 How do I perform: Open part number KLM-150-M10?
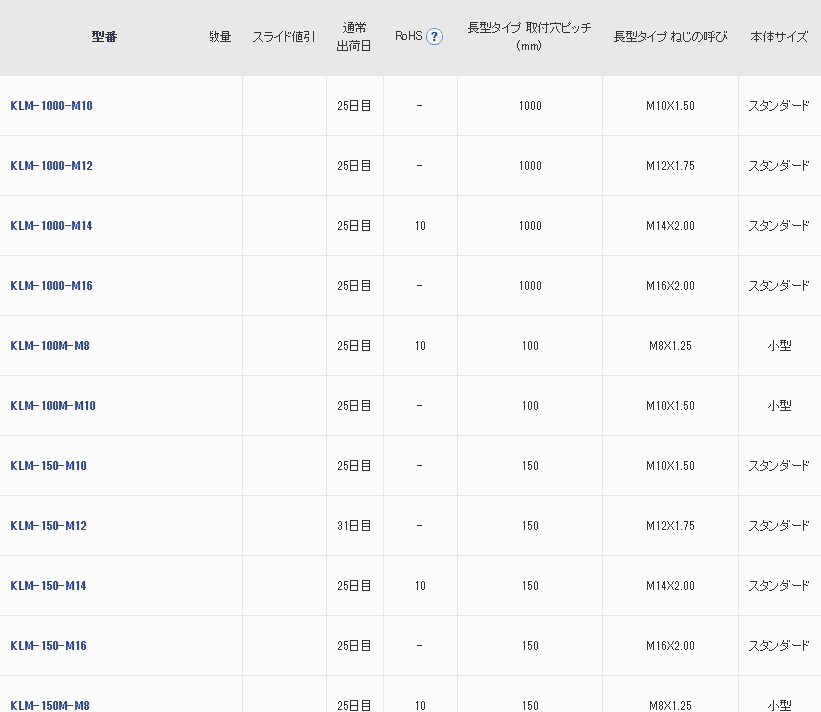48,466
